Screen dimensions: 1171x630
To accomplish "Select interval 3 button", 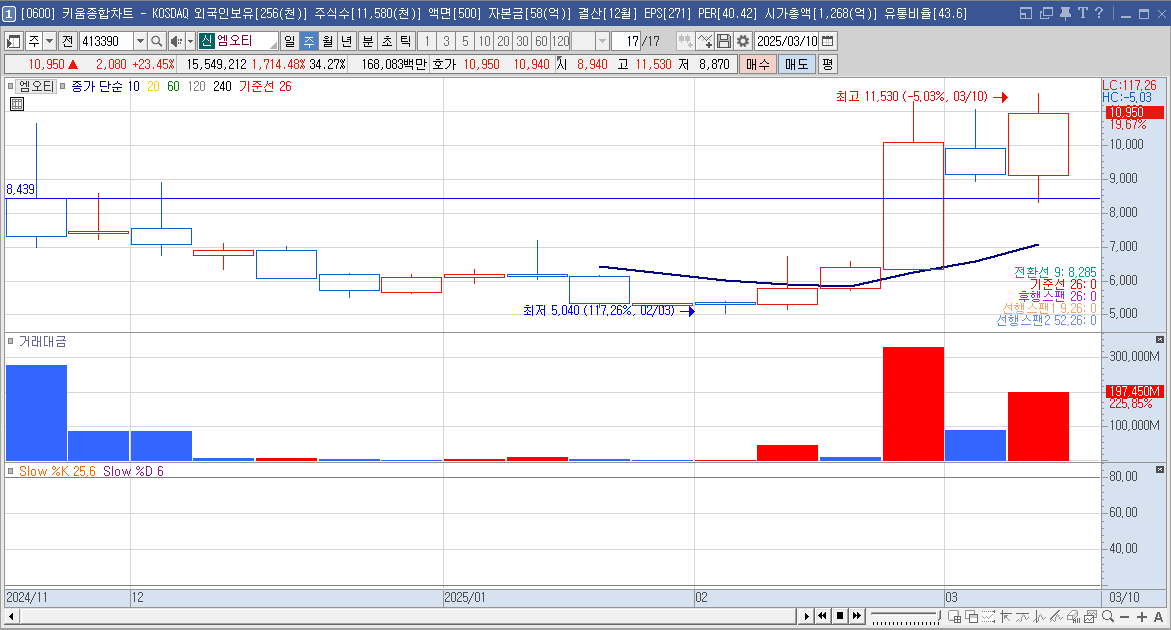I will click(x=446, y=41).
